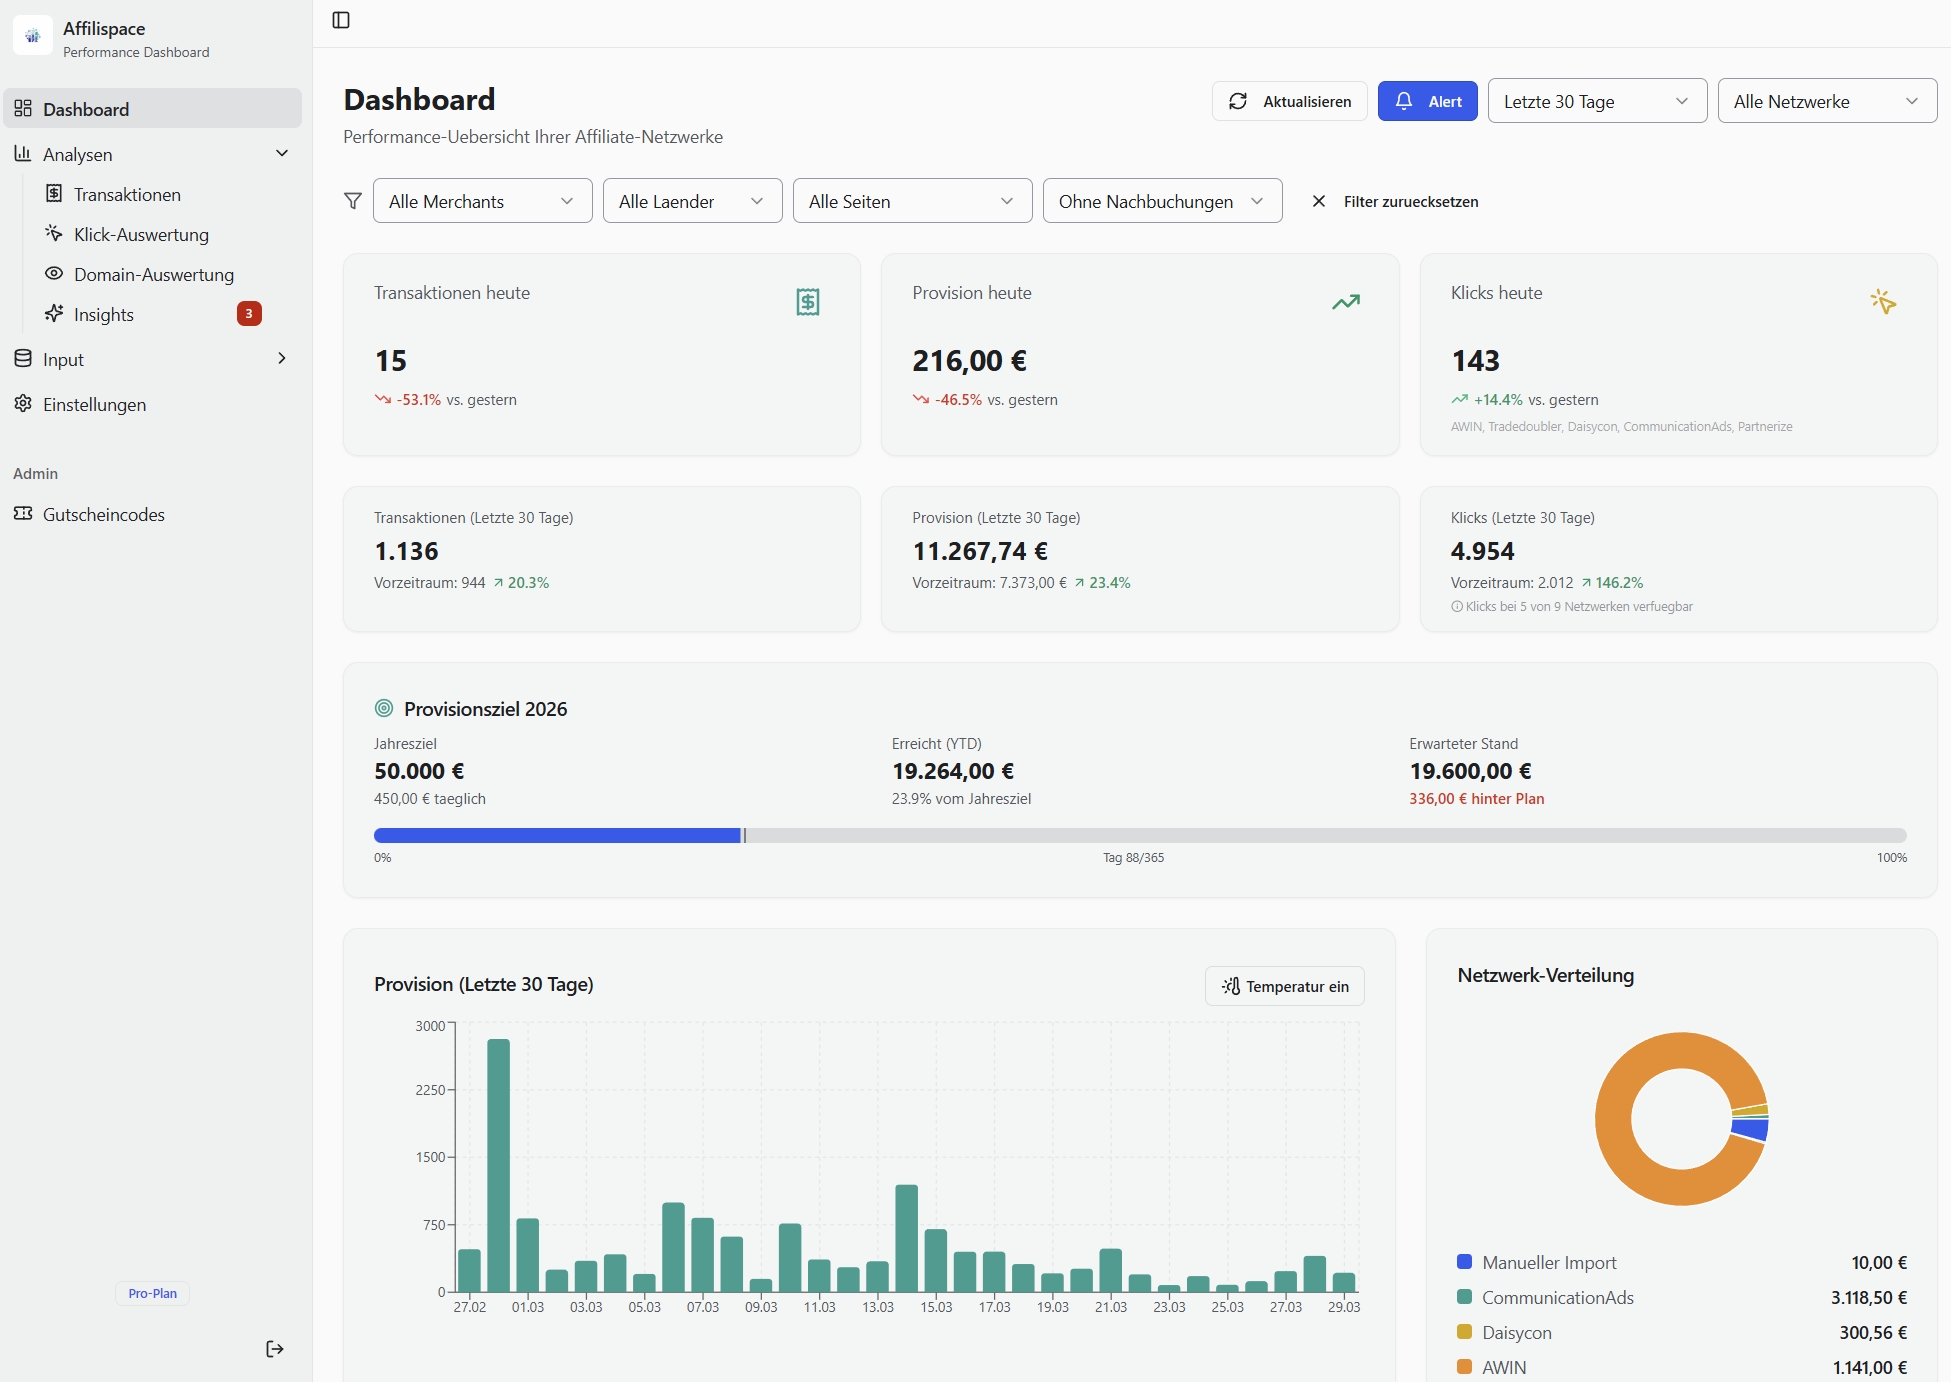The height and width of the screenshot is (1382, 1951).
Task: Click the Provisionsziel progress bar
Action: [x=1140, y=835]
